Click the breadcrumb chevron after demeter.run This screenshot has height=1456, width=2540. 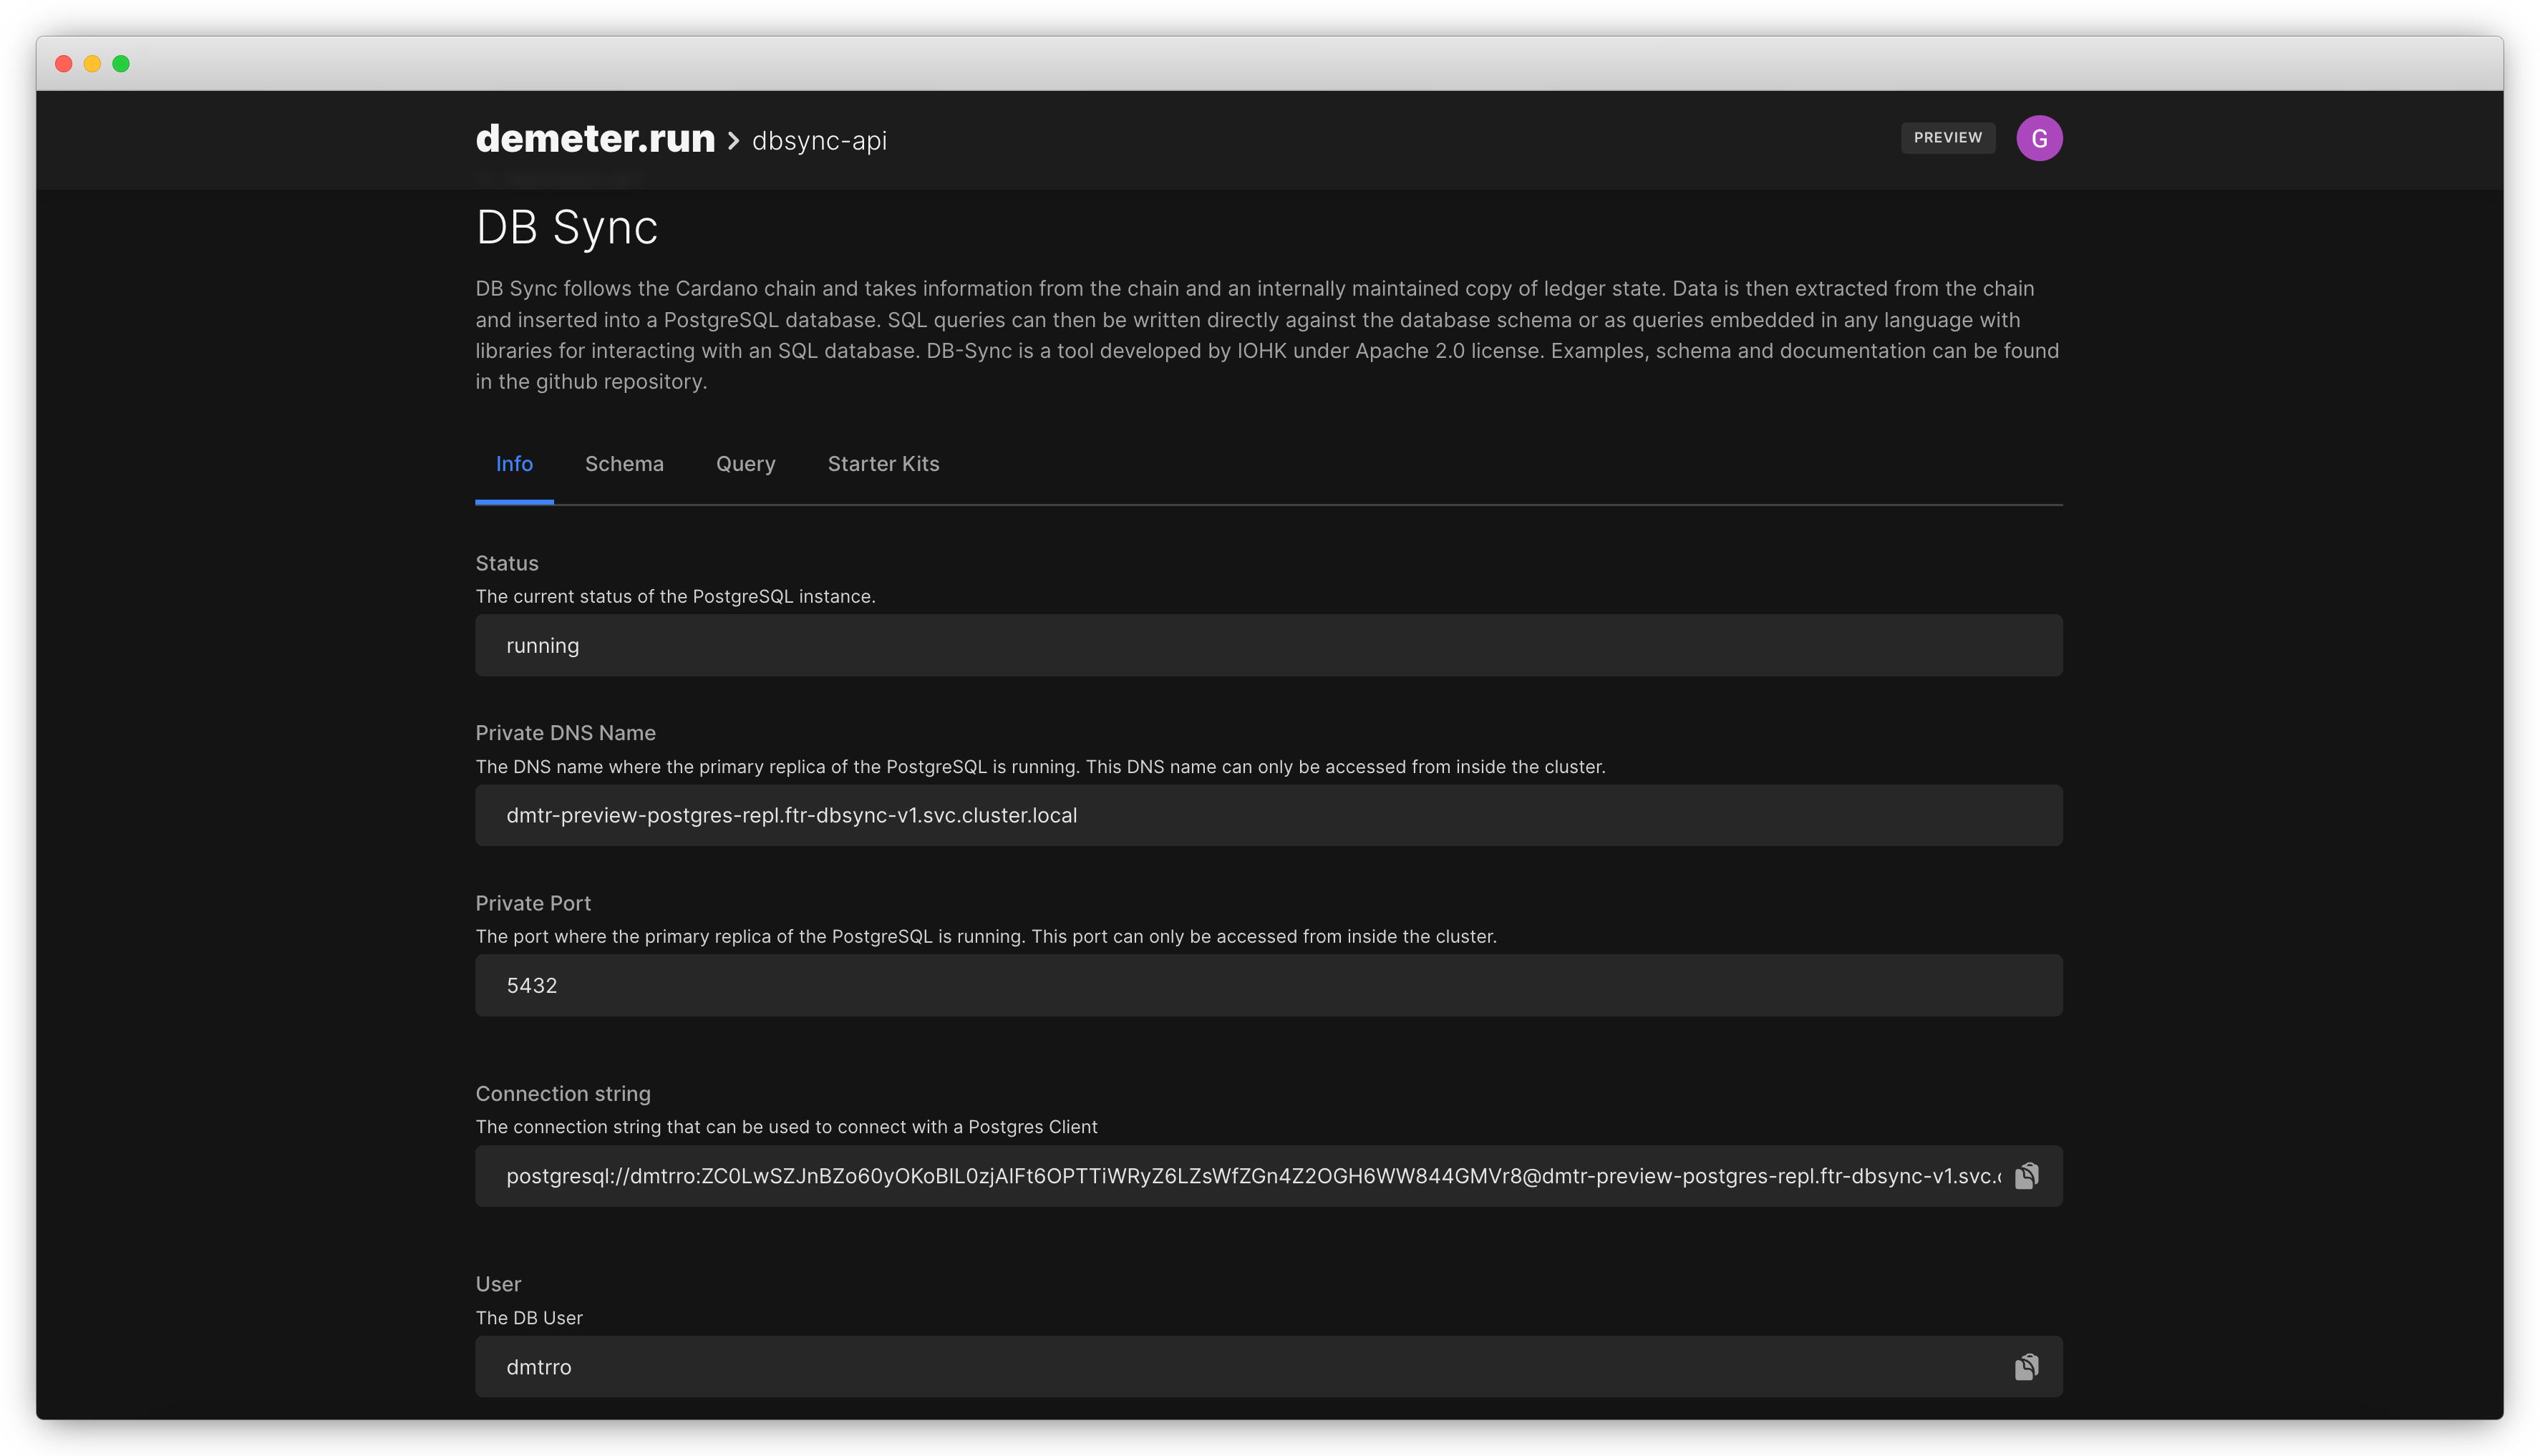click(x=733, y=141)
